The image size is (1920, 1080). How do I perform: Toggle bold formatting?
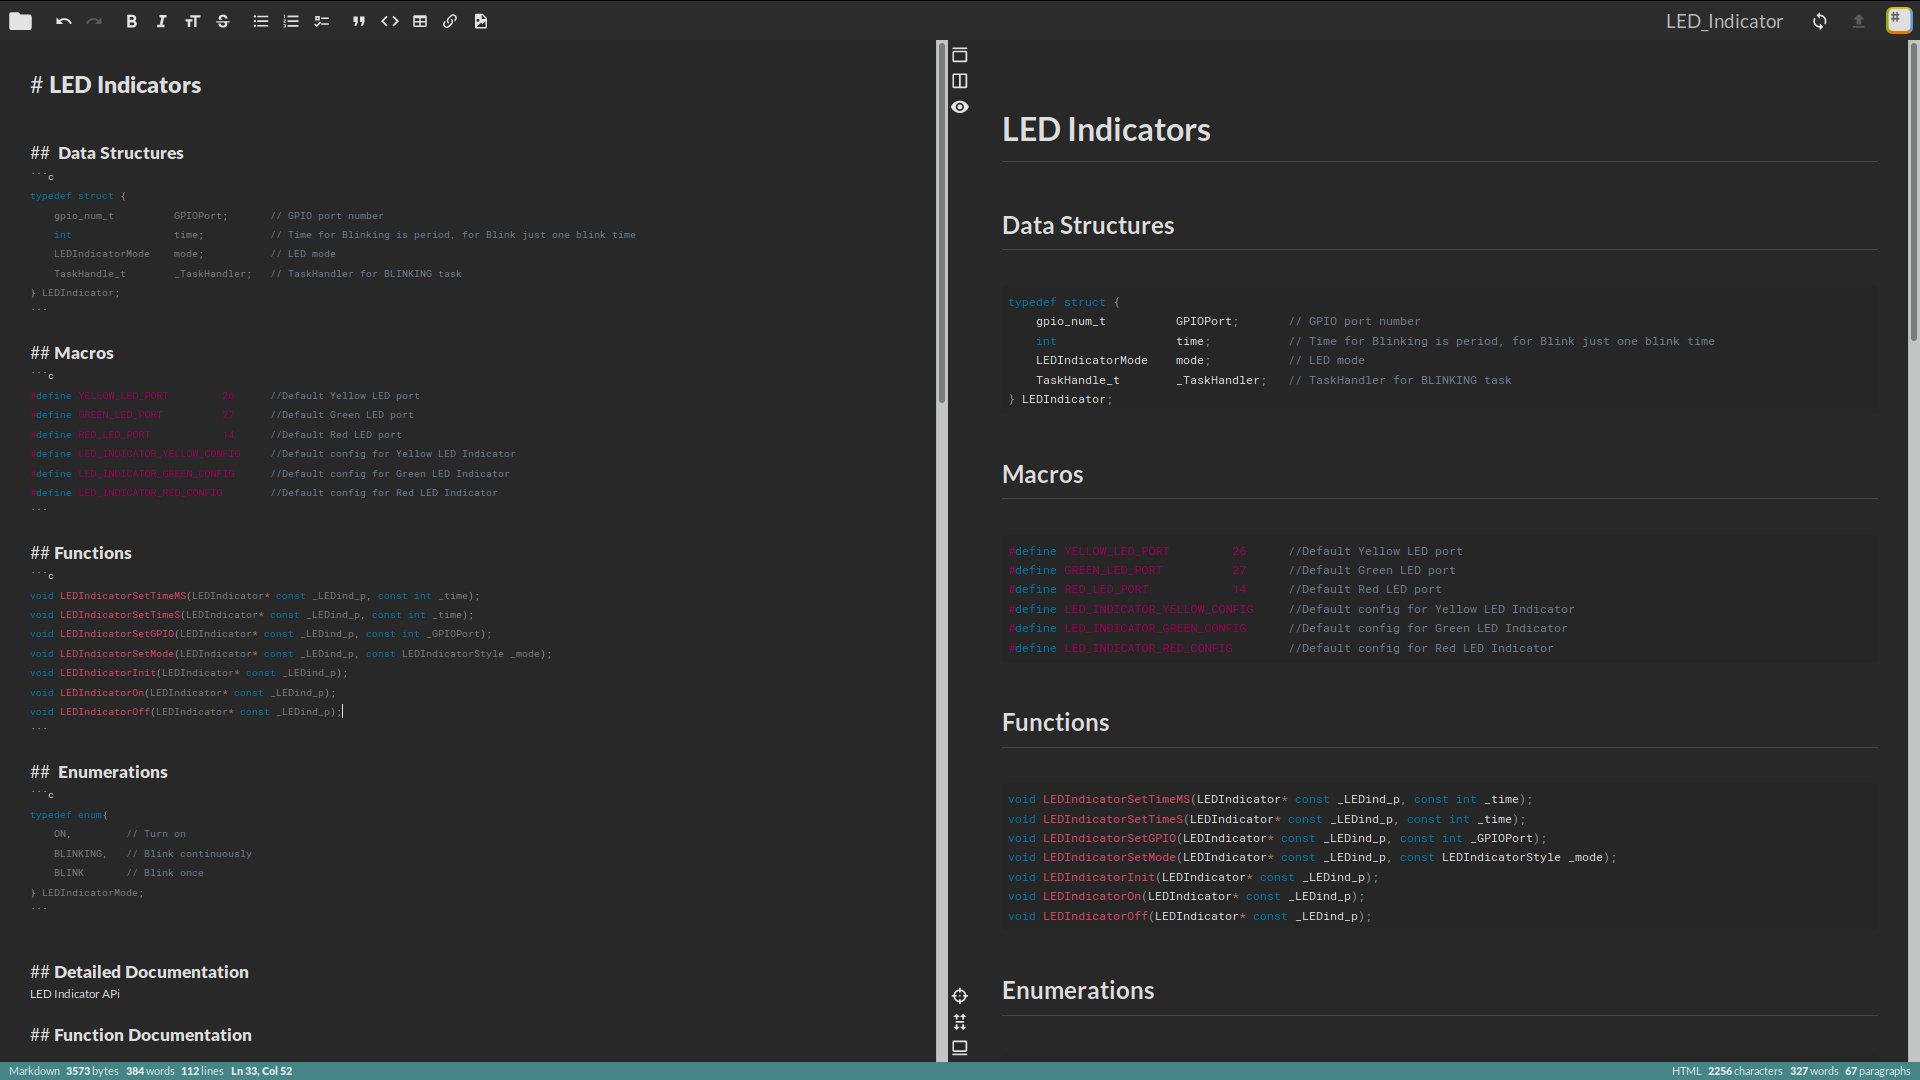tap(131, 21)
